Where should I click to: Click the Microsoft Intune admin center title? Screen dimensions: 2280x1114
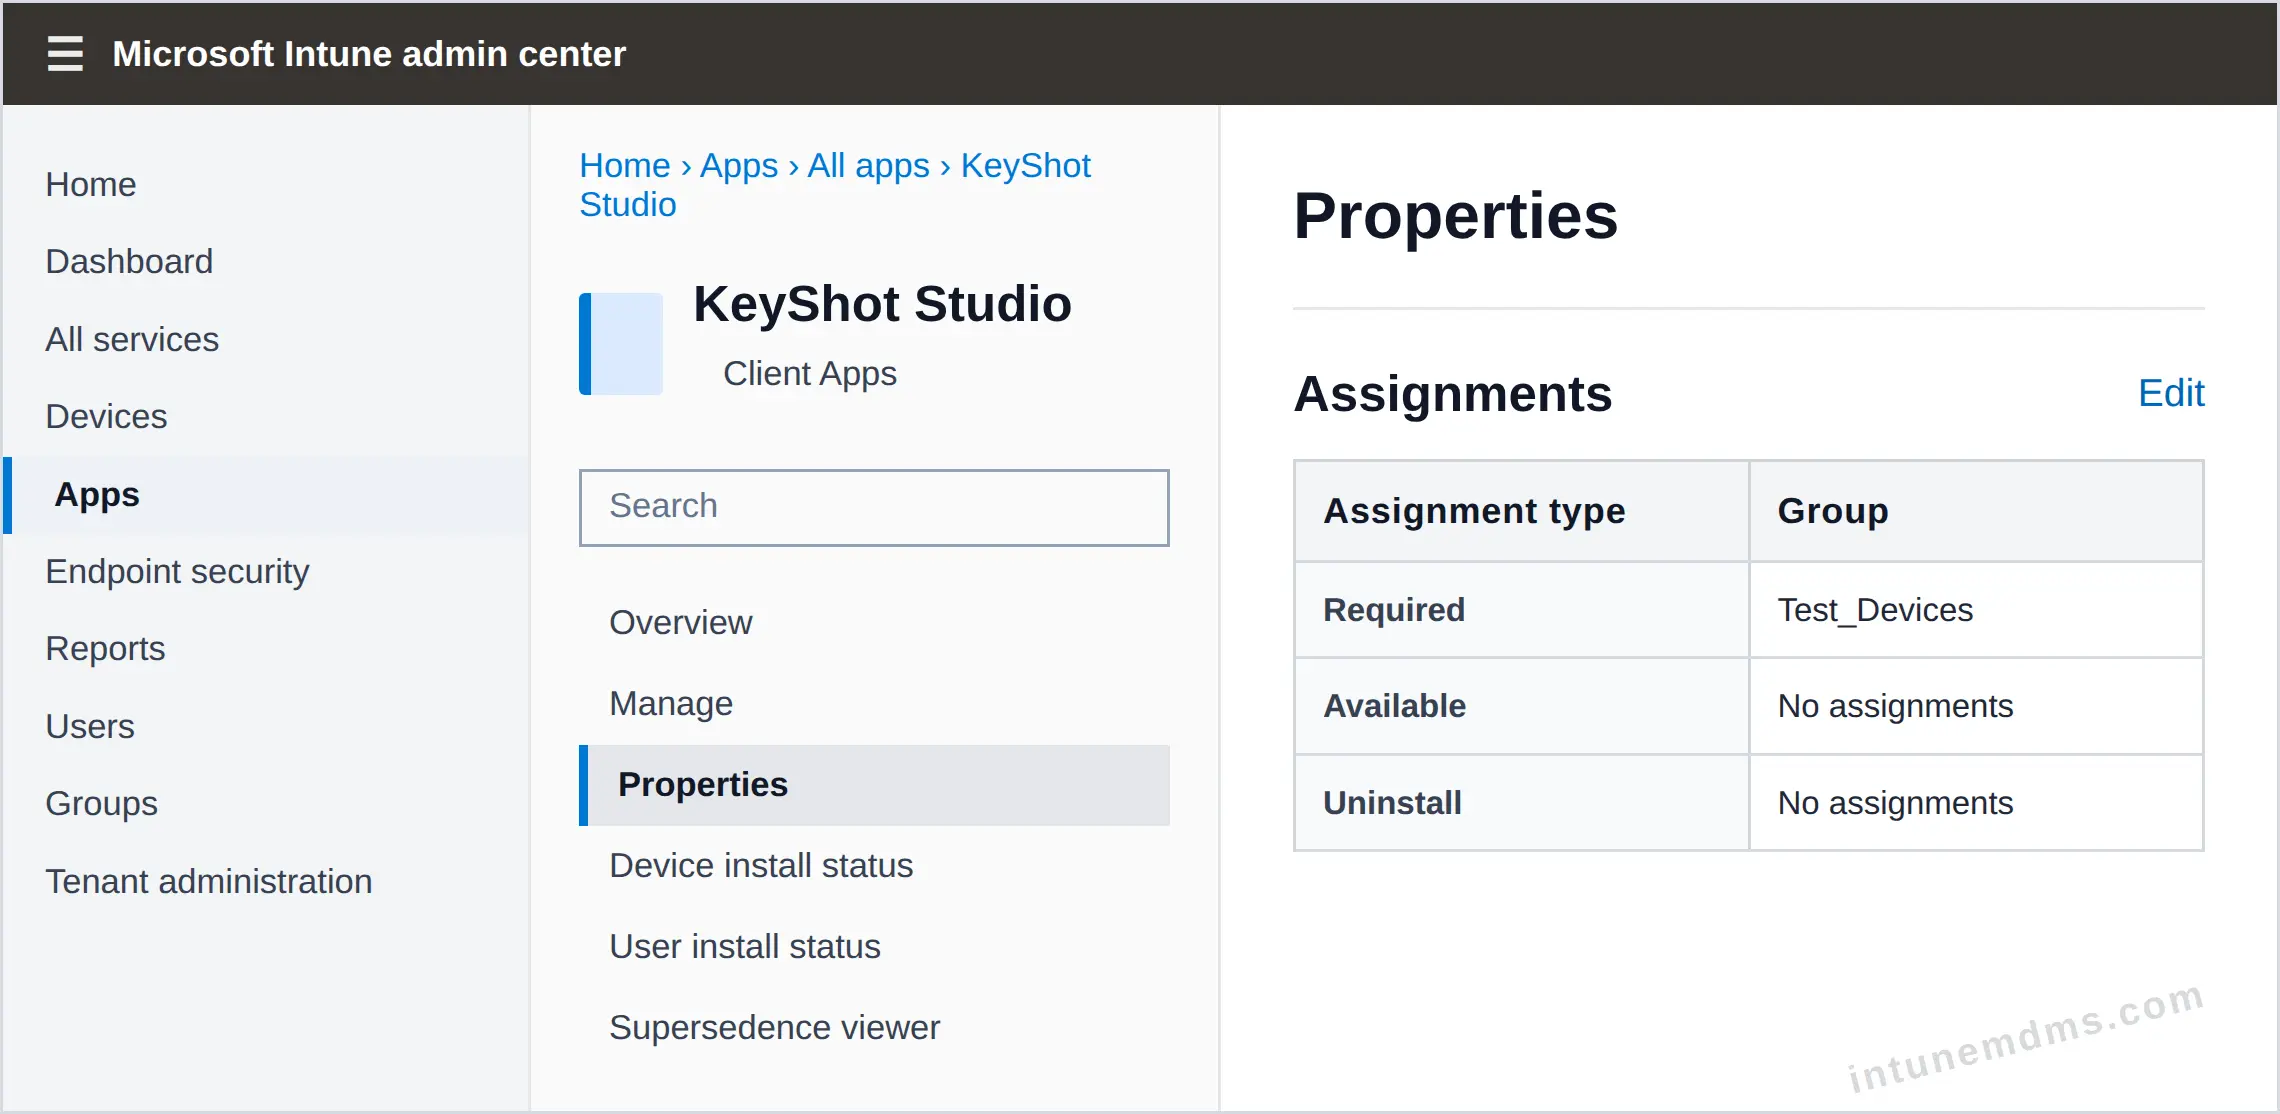coord(369,54)
